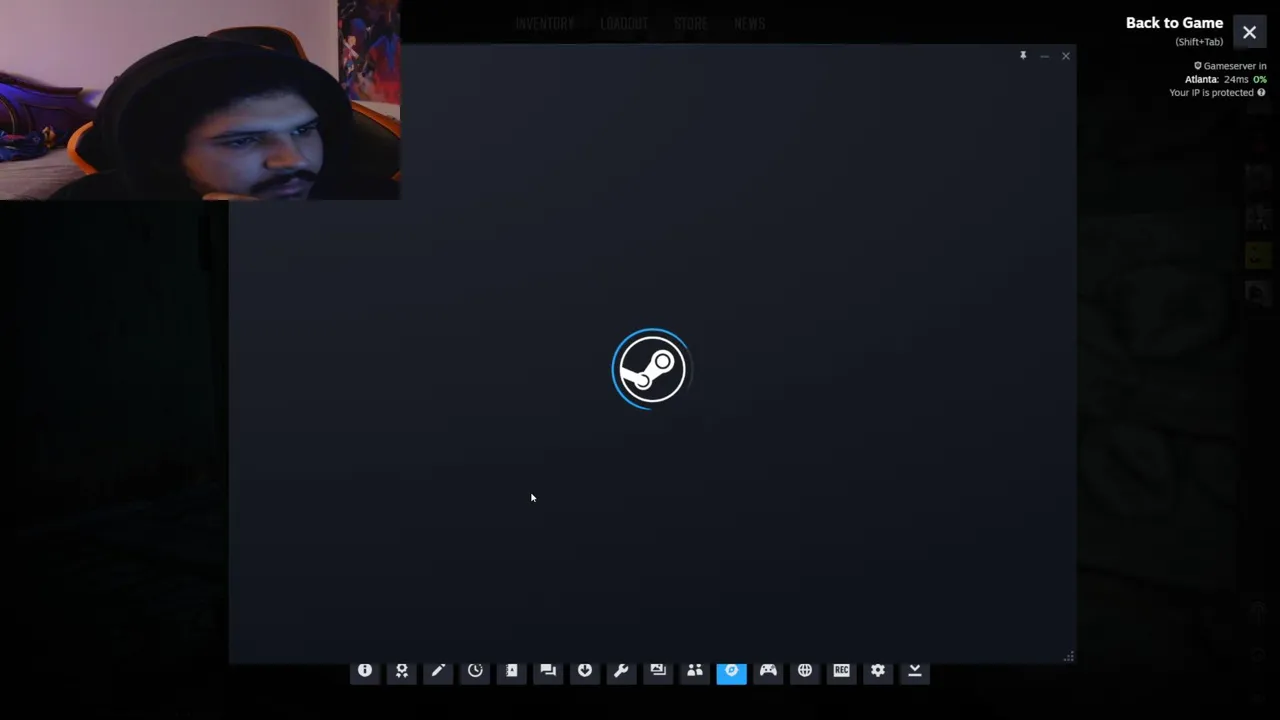Open the overlay settings gear icon
Image resolution: width=1280 pixels, height=720 pixels.
tap(878, 671)
